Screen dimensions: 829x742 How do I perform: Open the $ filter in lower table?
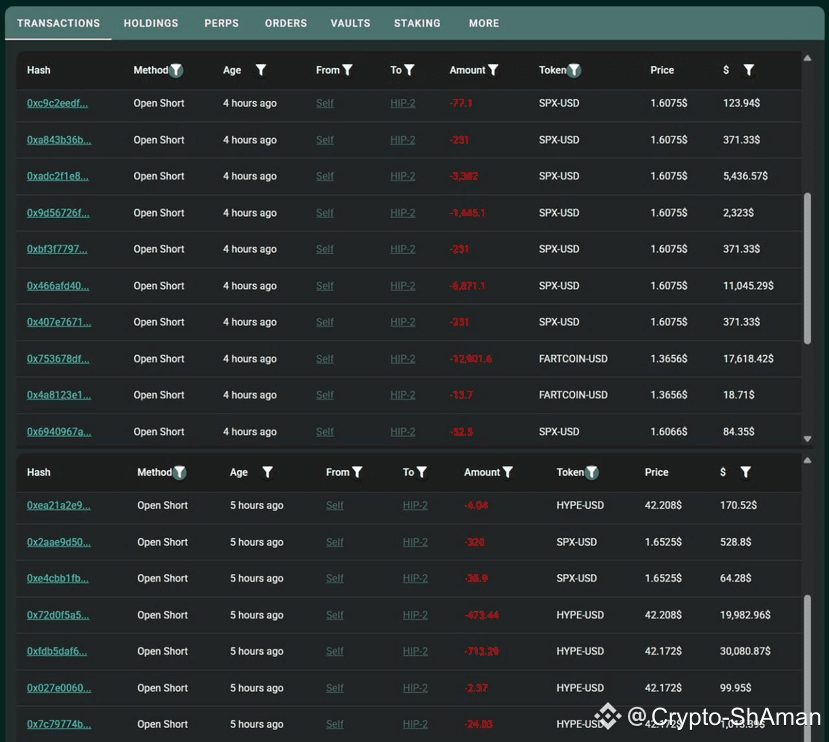tap(745, 472)
